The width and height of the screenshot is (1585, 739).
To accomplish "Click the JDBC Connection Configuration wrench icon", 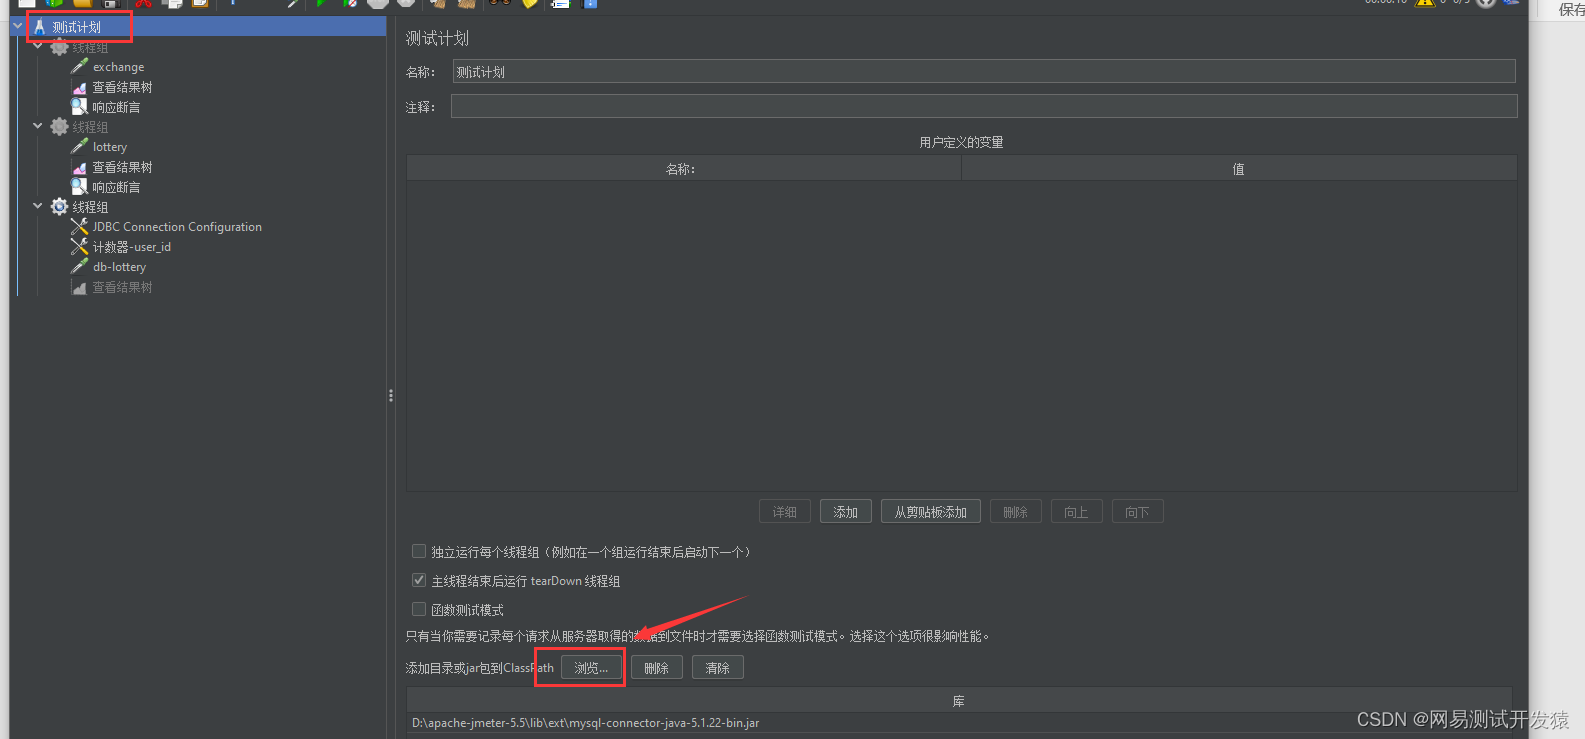I will [x=80, y=227].
